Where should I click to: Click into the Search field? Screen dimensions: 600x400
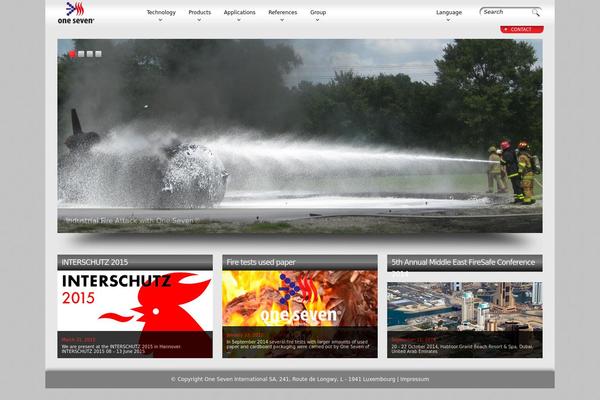pos(506,12)
